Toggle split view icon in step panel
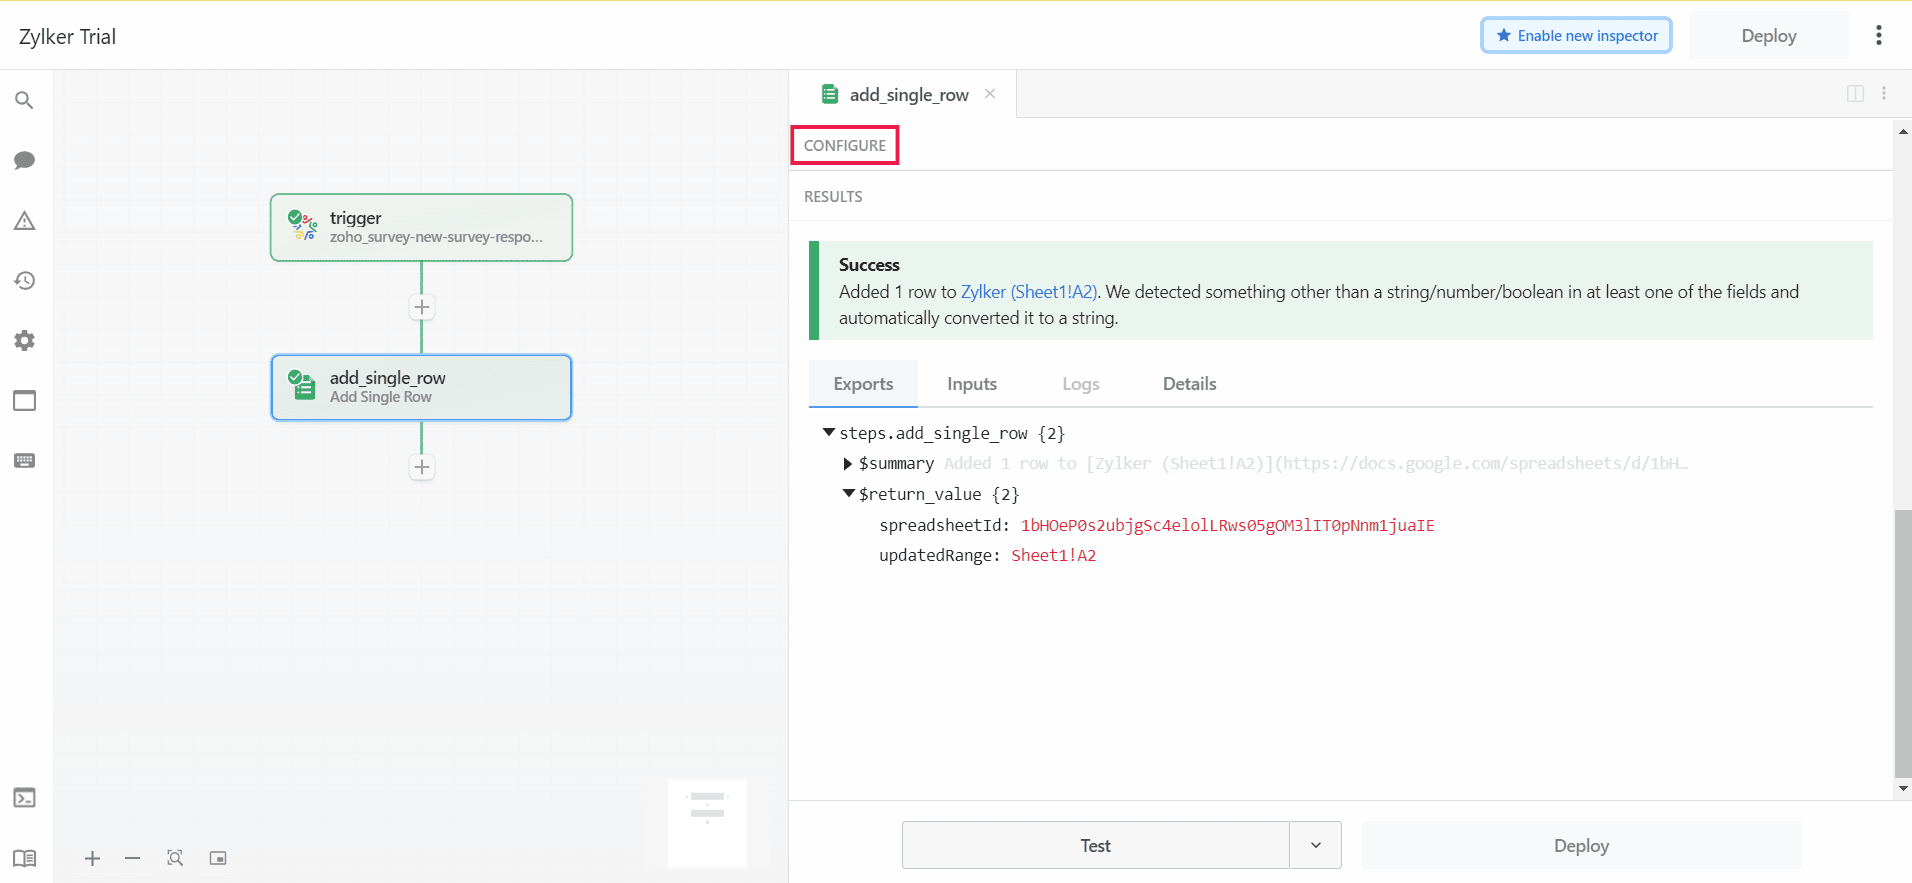 (1855, 93)
